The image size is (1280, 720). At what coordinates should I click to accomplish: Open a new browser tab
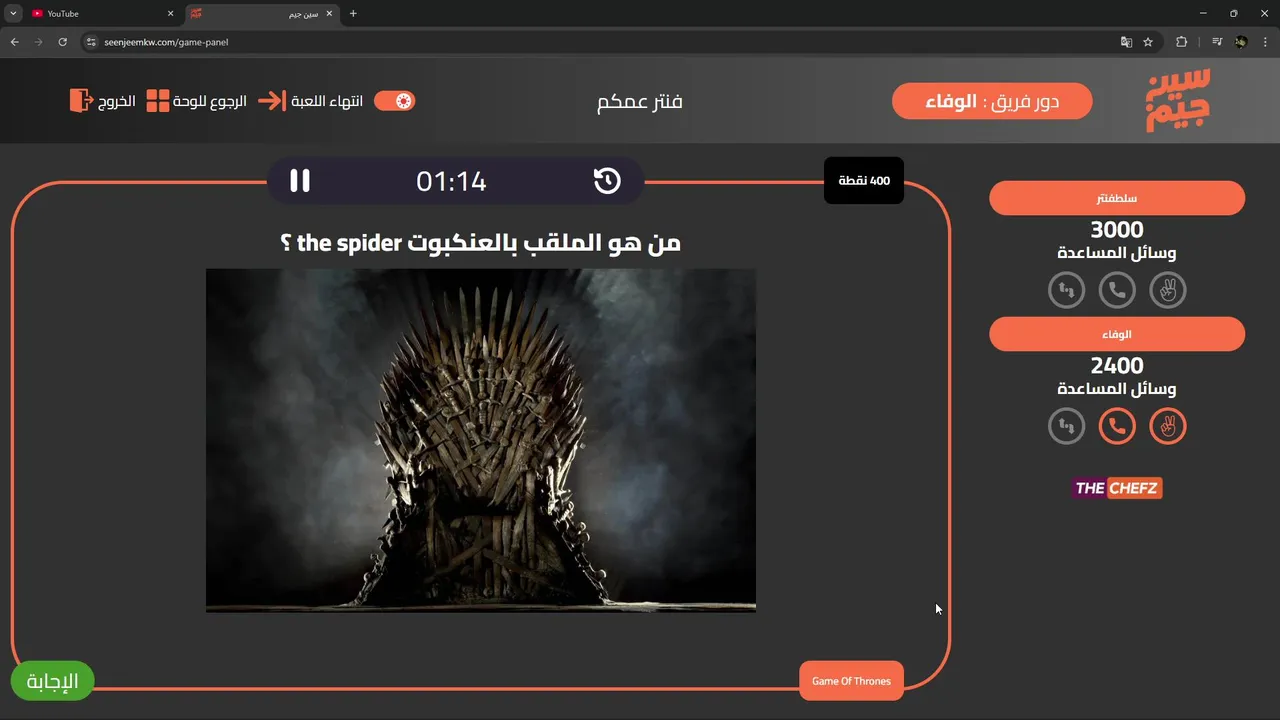pyautogui.click(x=353, y=14)
